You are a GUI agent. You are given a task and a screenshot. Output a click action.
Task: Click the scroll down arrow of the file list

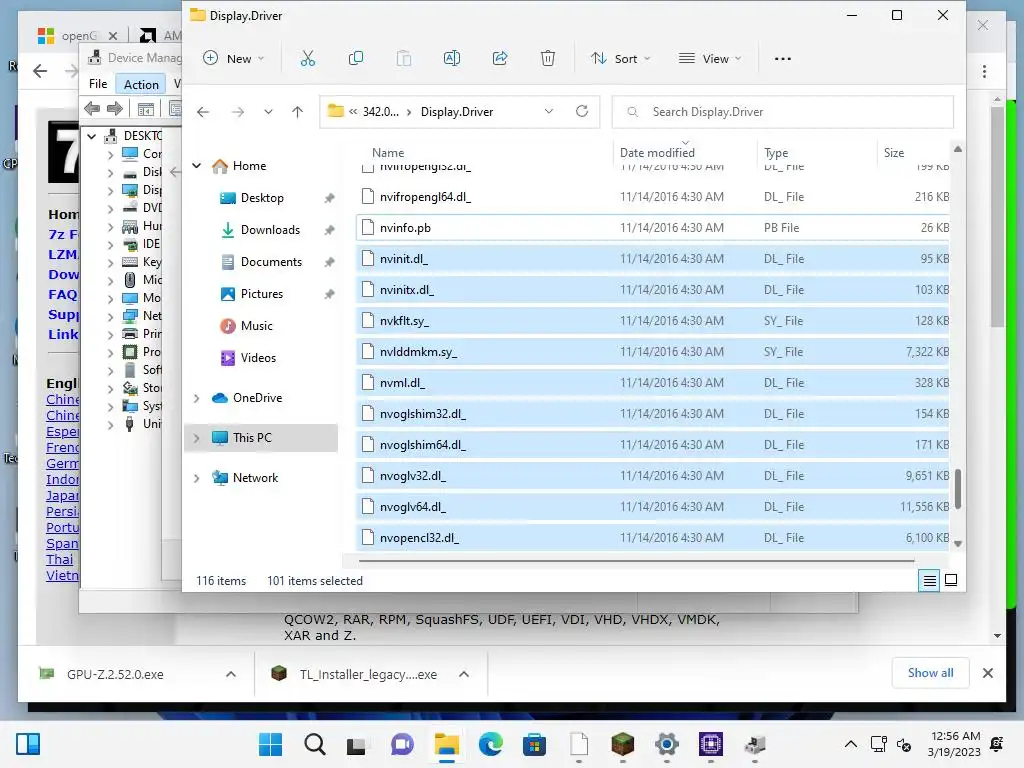coord(957,543)
